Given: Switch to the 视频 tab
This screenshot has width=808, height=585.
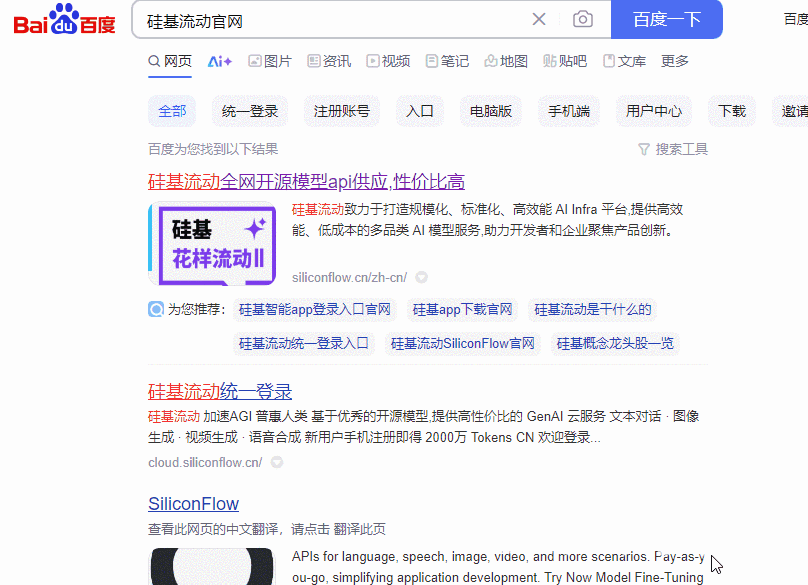Looking at the screenshot, I should [388, 61].
